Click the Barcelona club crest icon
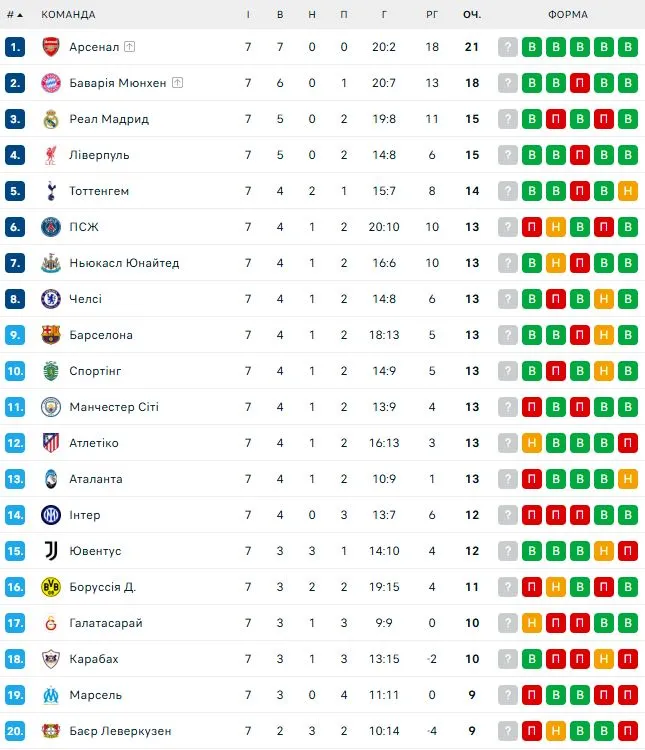Image resolution: width=645 pixels, height=750 pixels. point(51,335)
